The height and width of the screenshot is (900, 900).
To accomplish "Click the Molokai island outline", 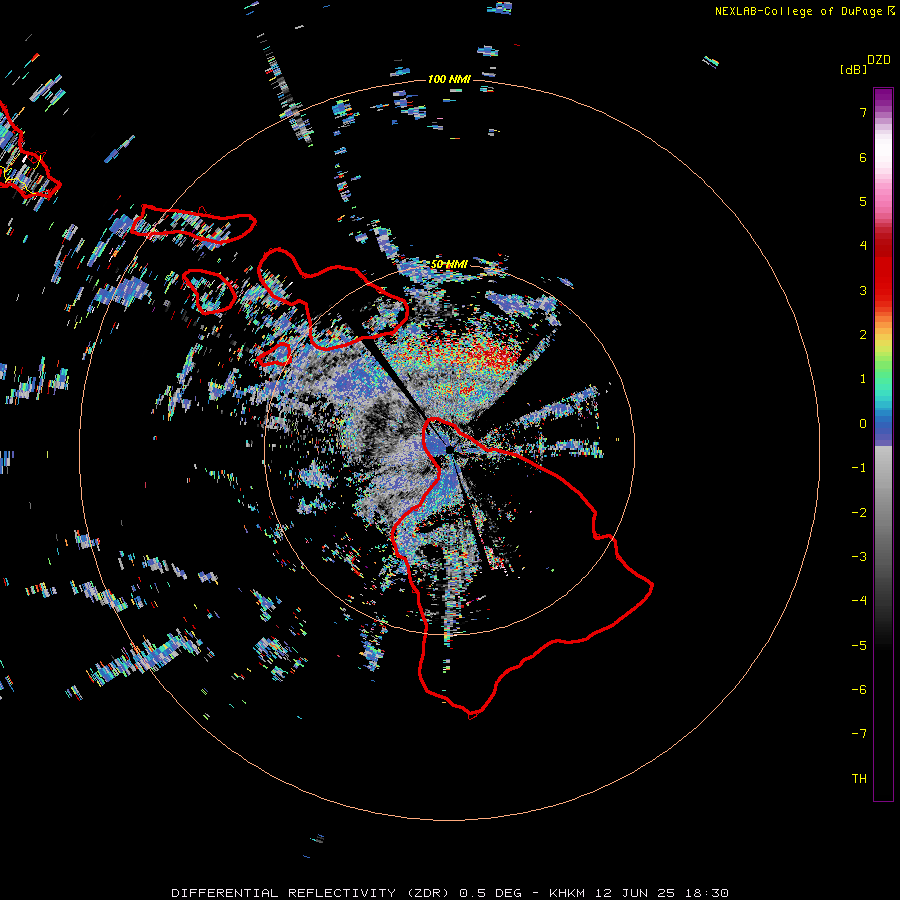I will (193, 224).
